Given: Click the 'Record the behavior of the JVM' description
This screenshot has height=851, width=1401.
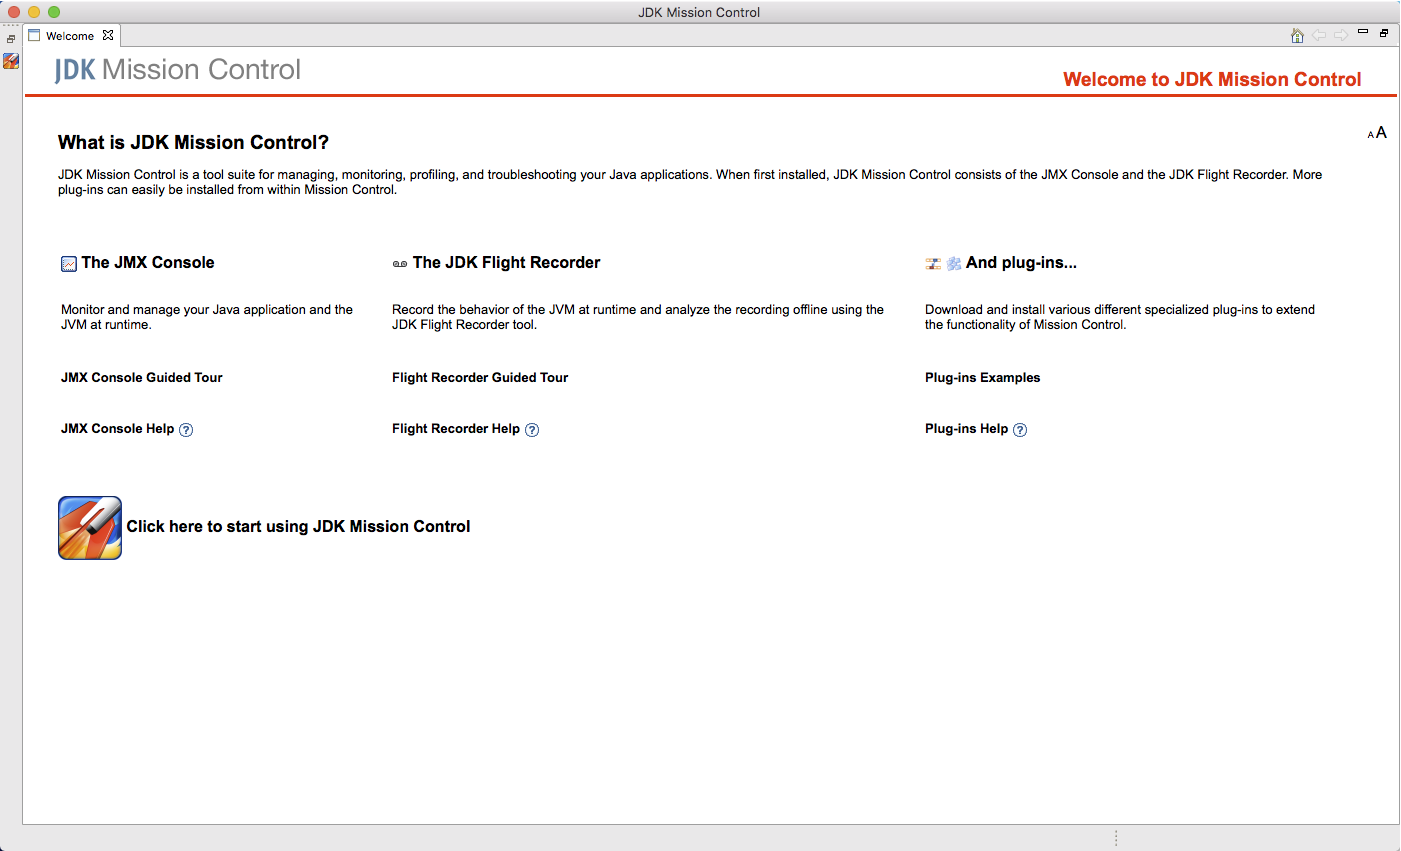Looking at the screenshot, I should point(638,317).
